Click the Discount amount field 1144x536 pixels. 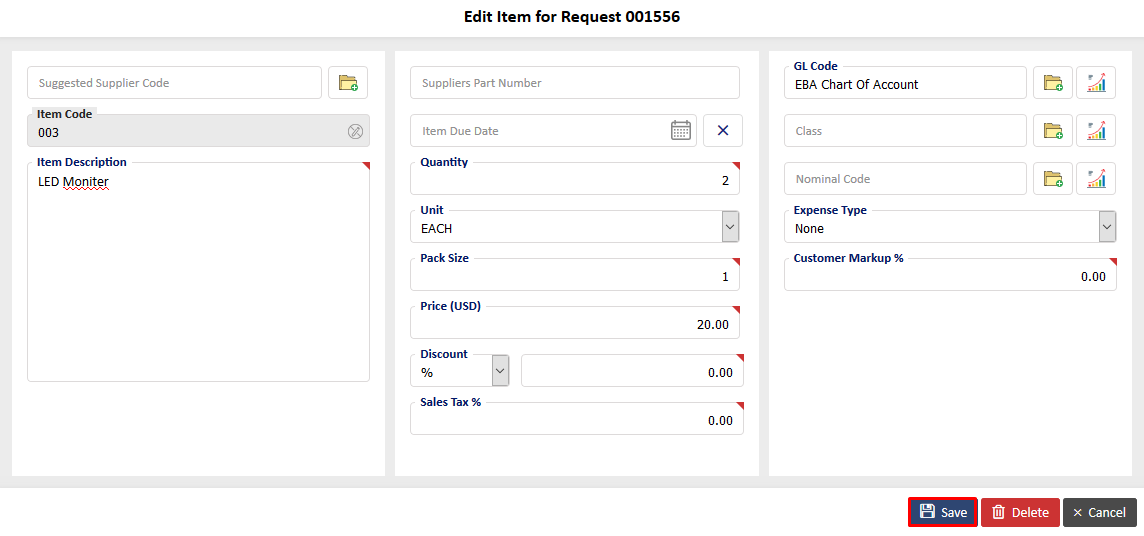point(633,371)
